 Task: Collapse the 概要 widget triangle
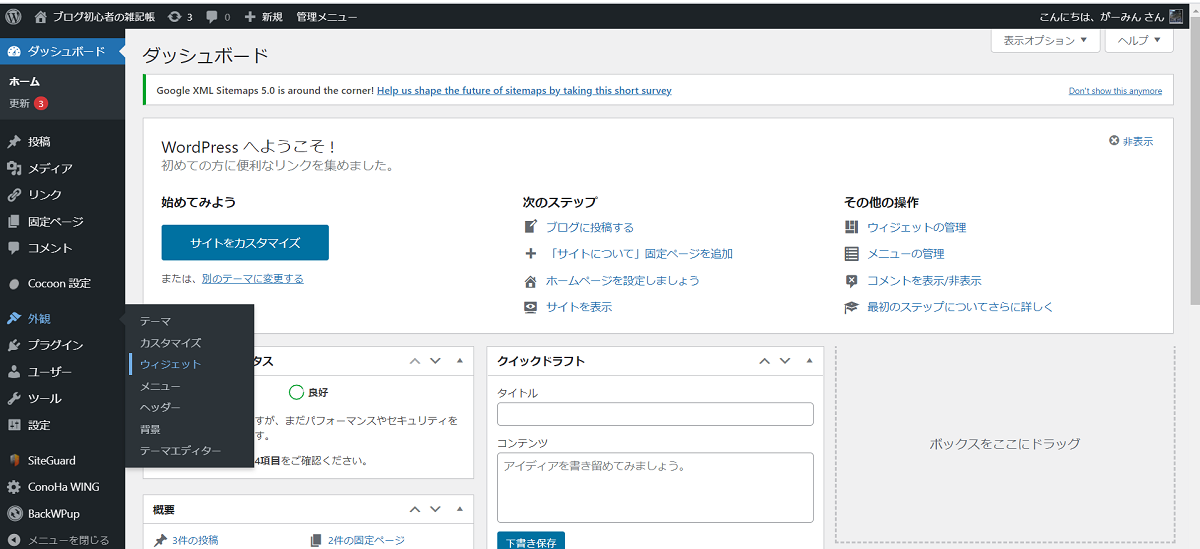[x=459, y=509]
